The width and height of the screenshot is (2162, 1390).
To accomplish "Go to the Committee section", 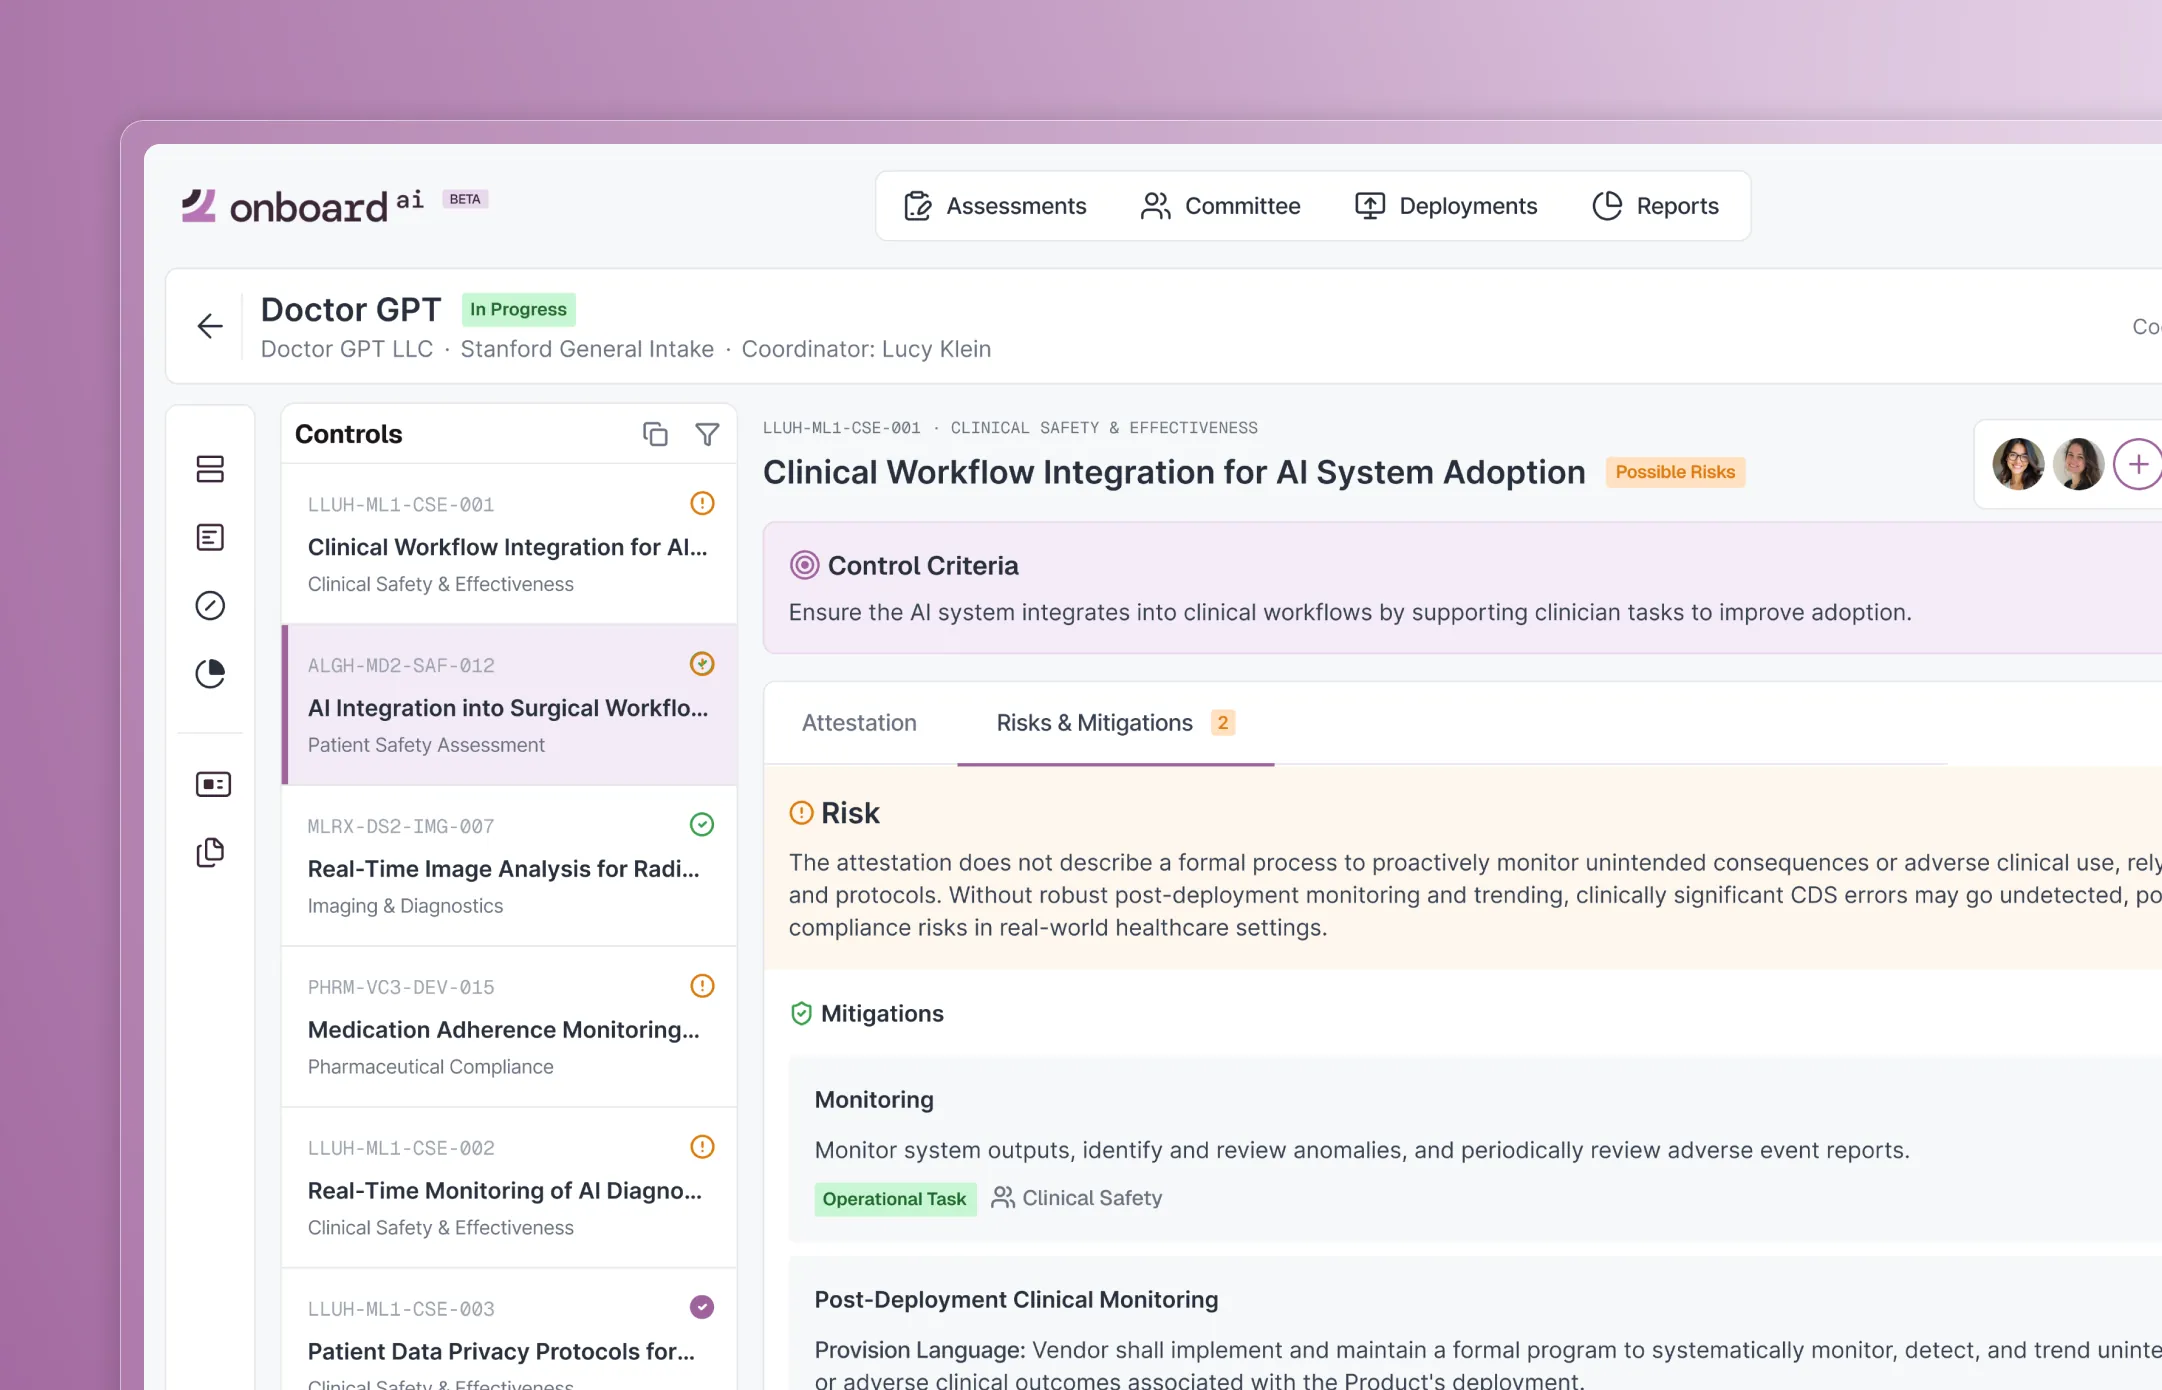I will pos(1220,206).
